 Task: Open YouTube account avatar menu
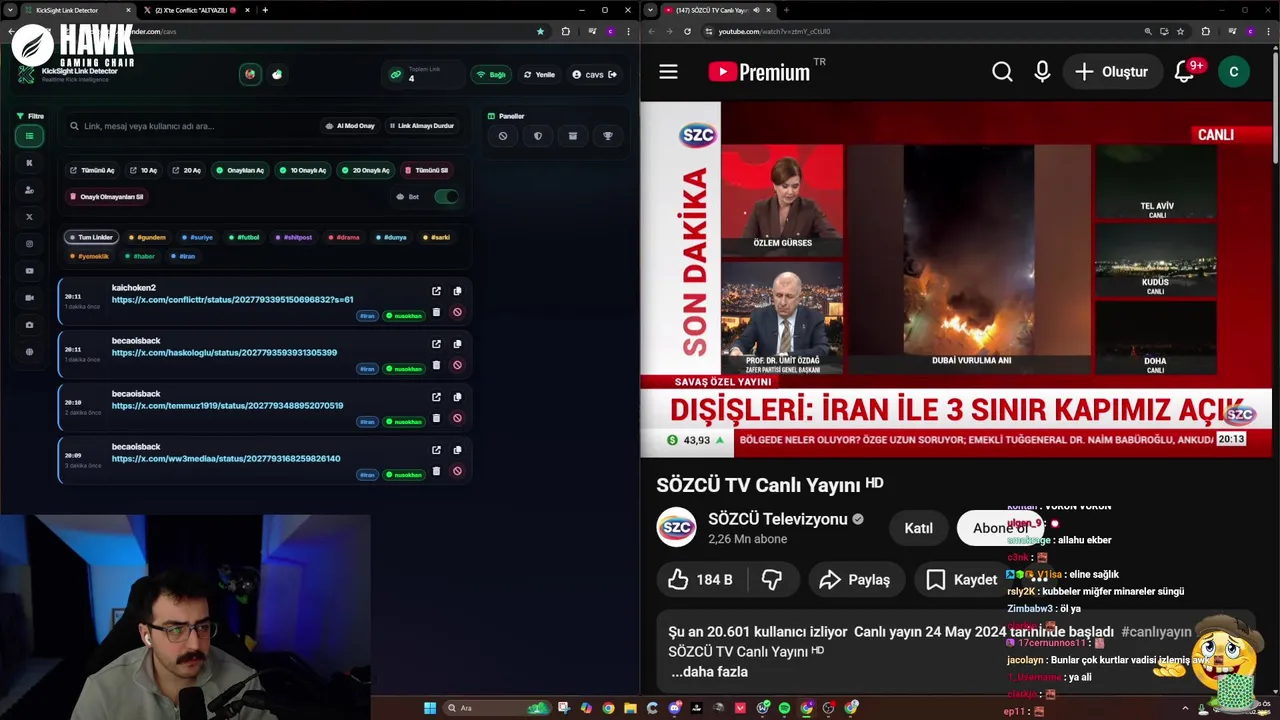(x=1233, y=72)
